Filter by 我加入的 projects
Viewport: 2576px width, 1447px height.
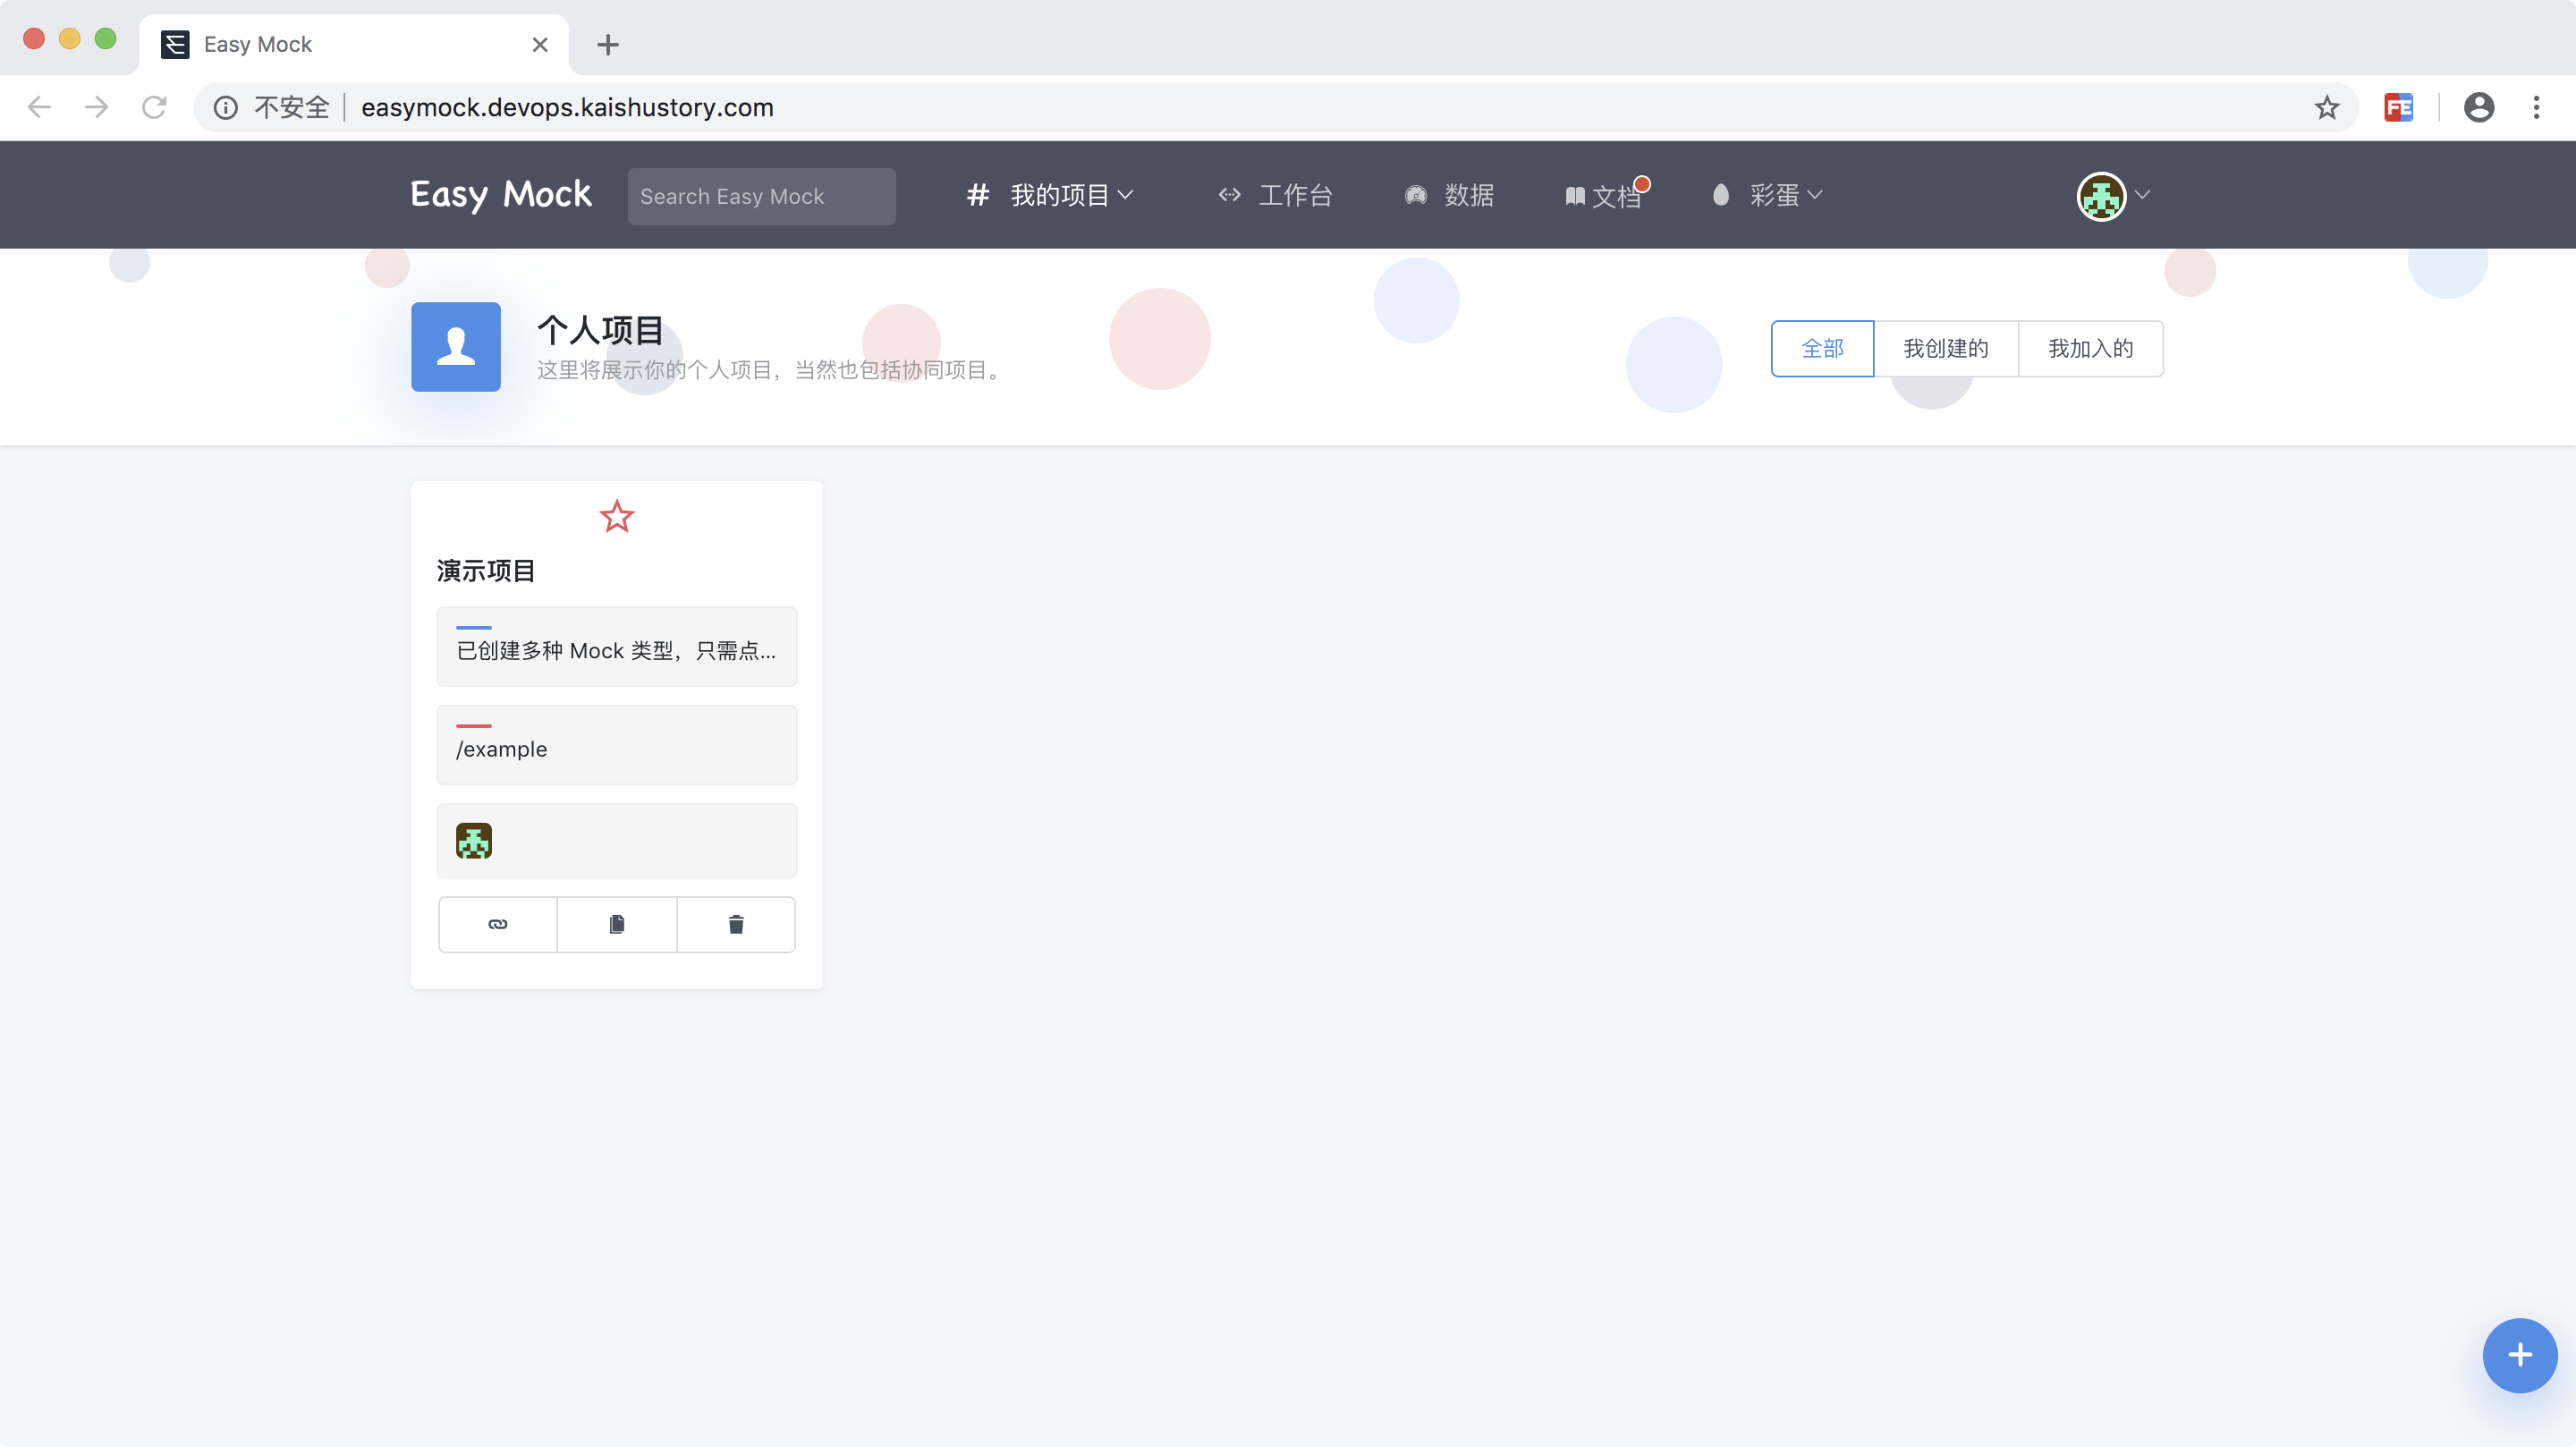(2091, 349)
